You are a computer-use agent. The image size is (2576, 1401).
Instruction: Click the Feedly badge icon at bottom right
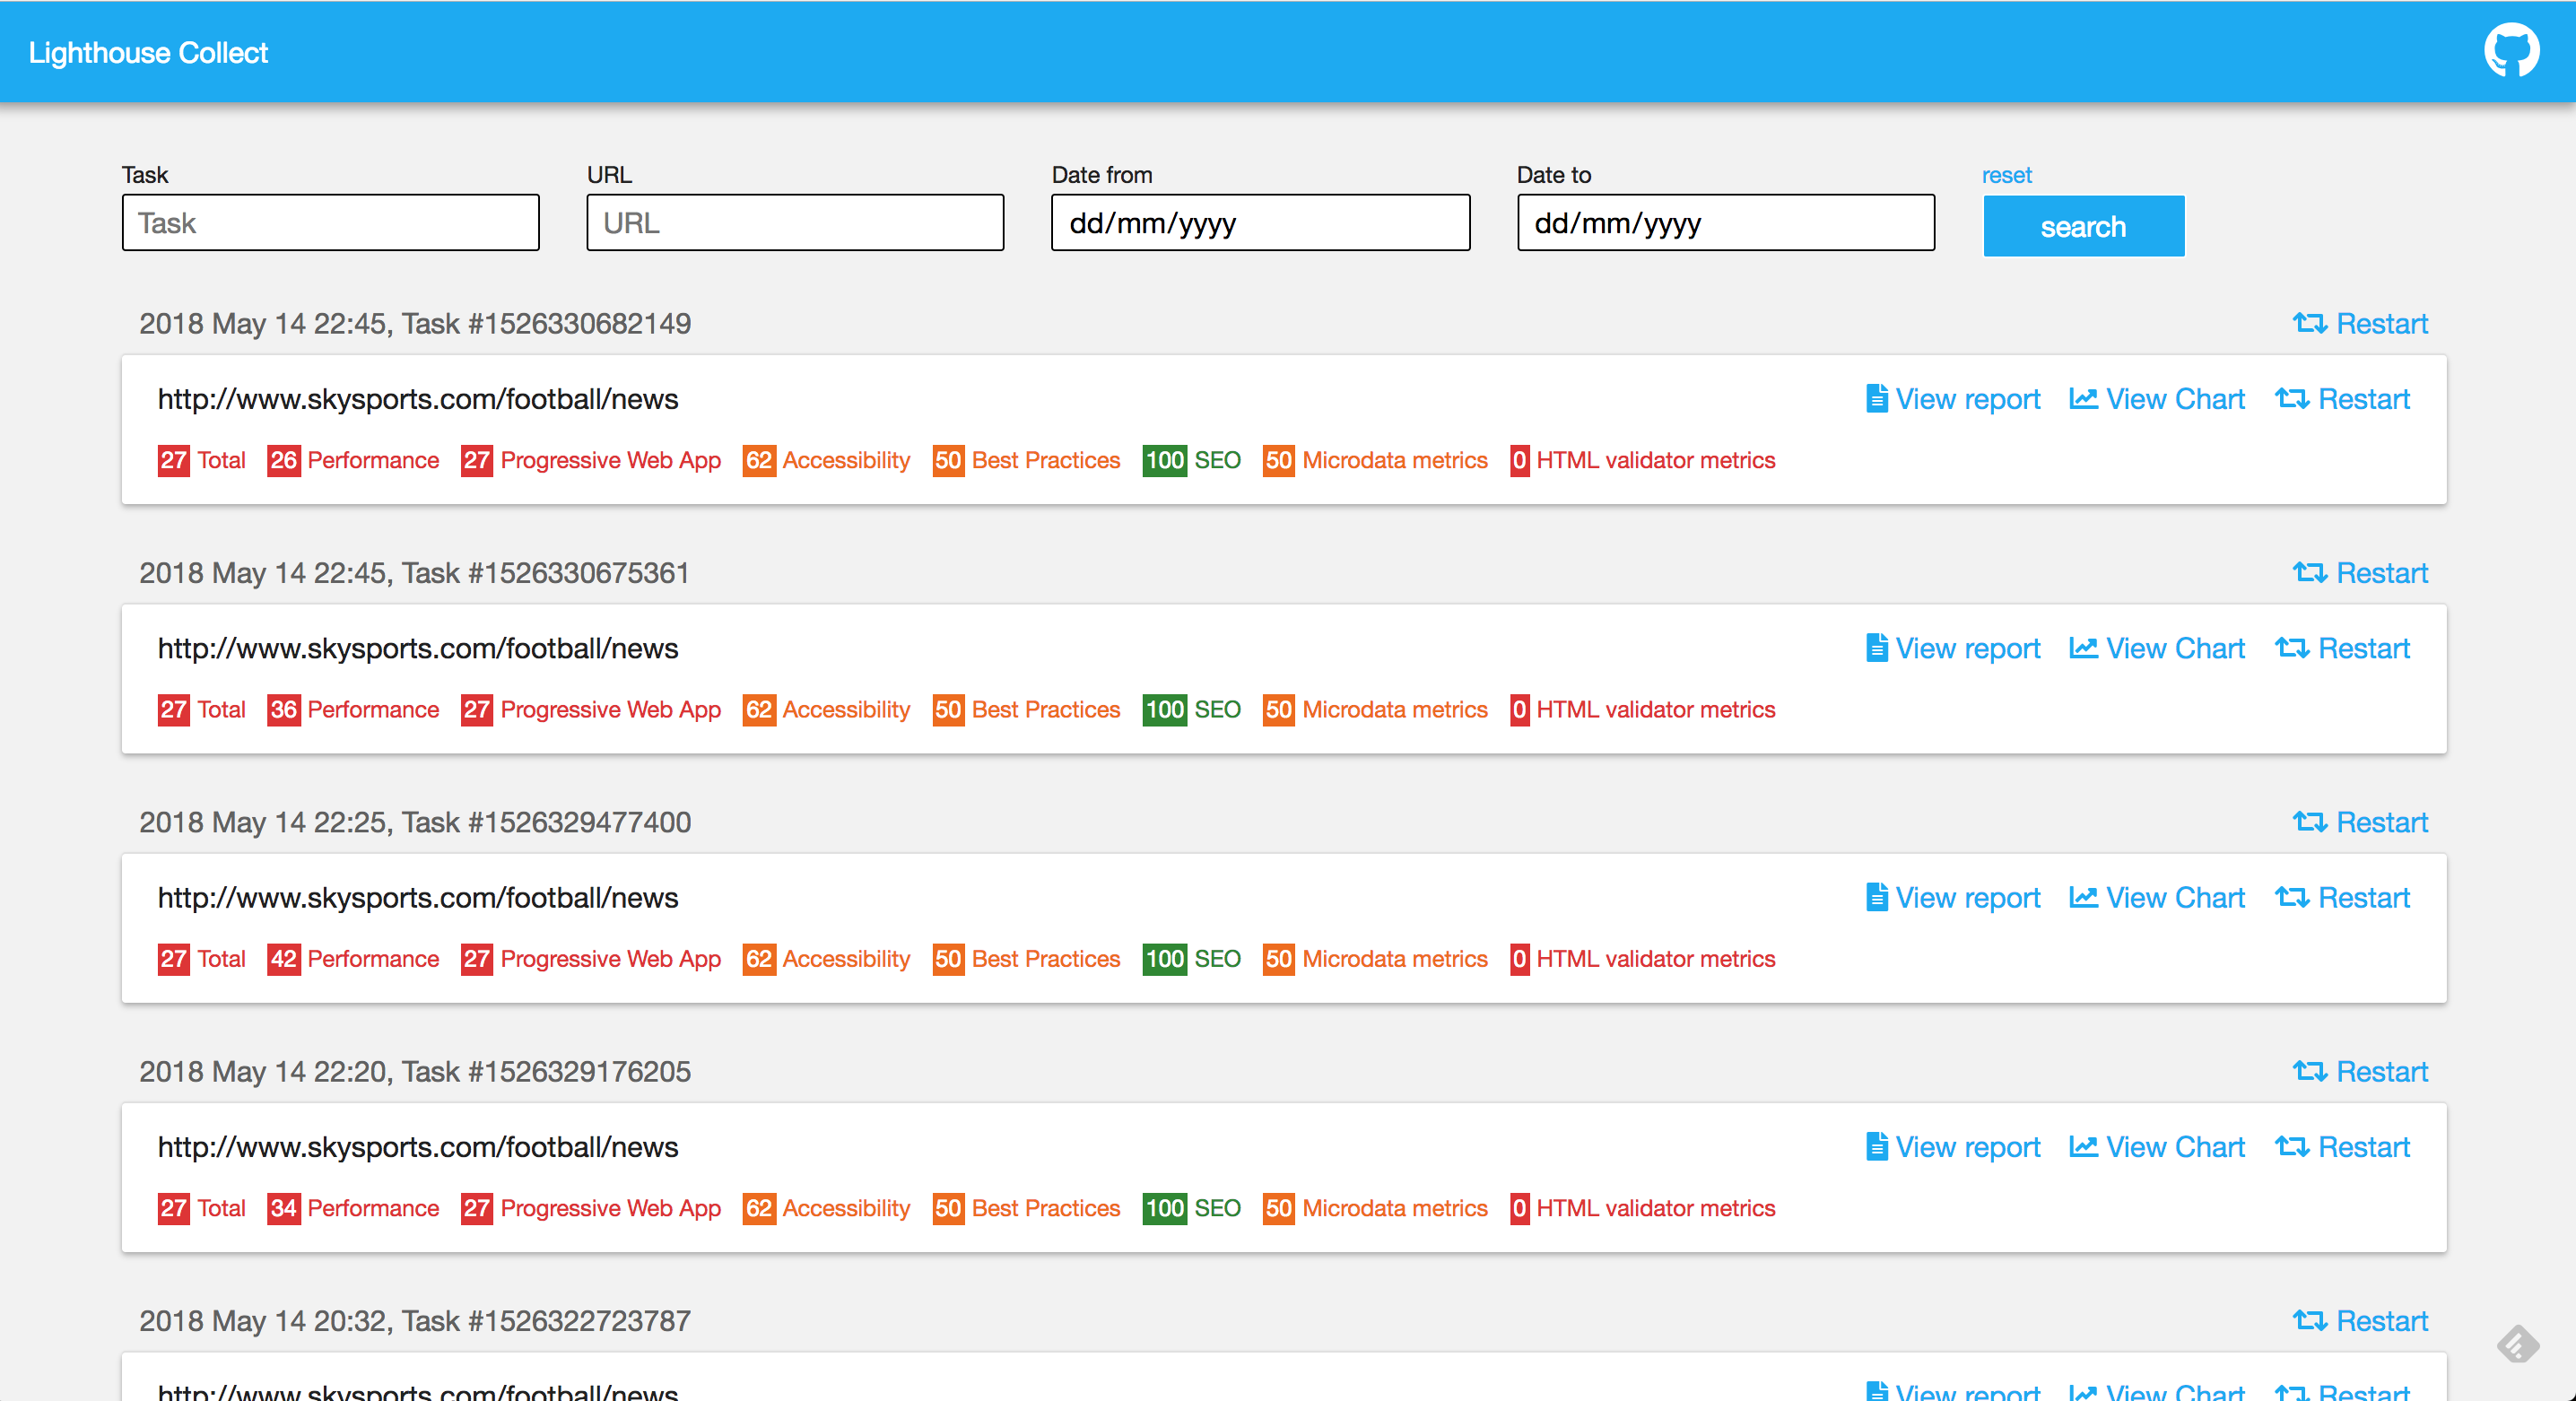pos(2517,1344)
